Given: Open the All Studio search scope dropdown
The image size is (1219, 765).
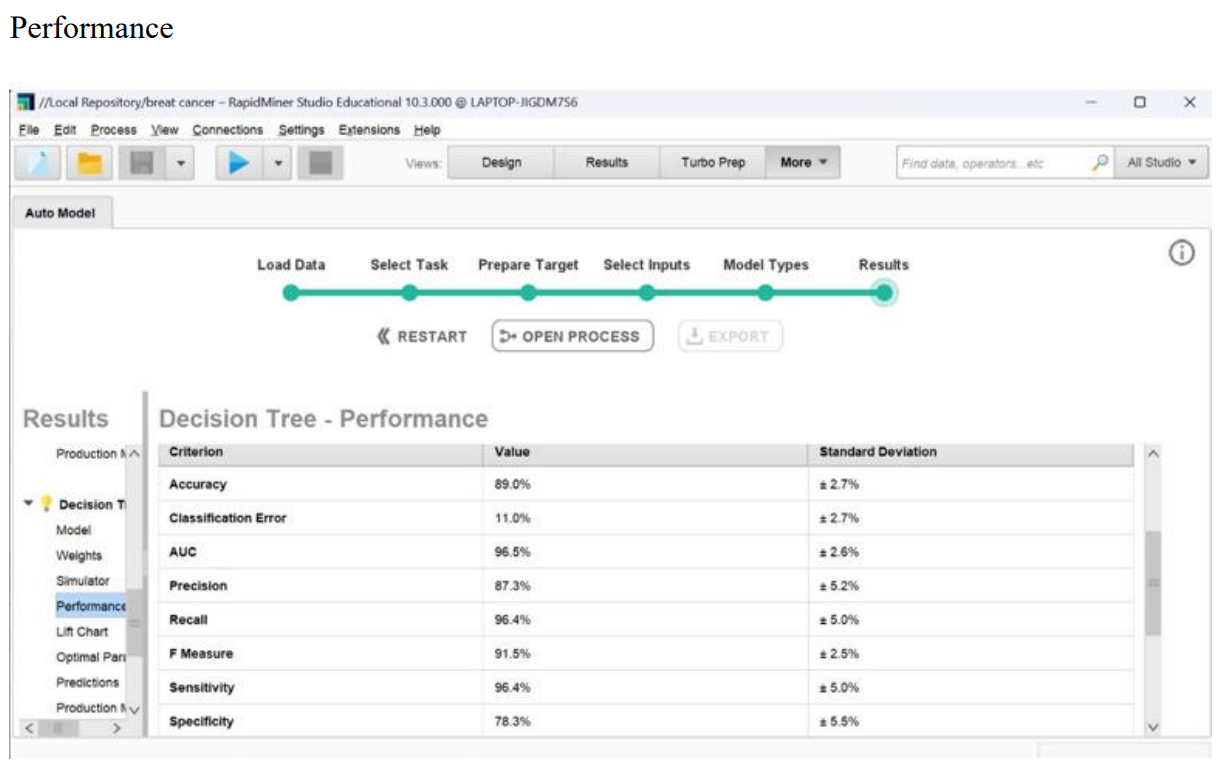Looking at the screenshot, I should (1161, 163).
